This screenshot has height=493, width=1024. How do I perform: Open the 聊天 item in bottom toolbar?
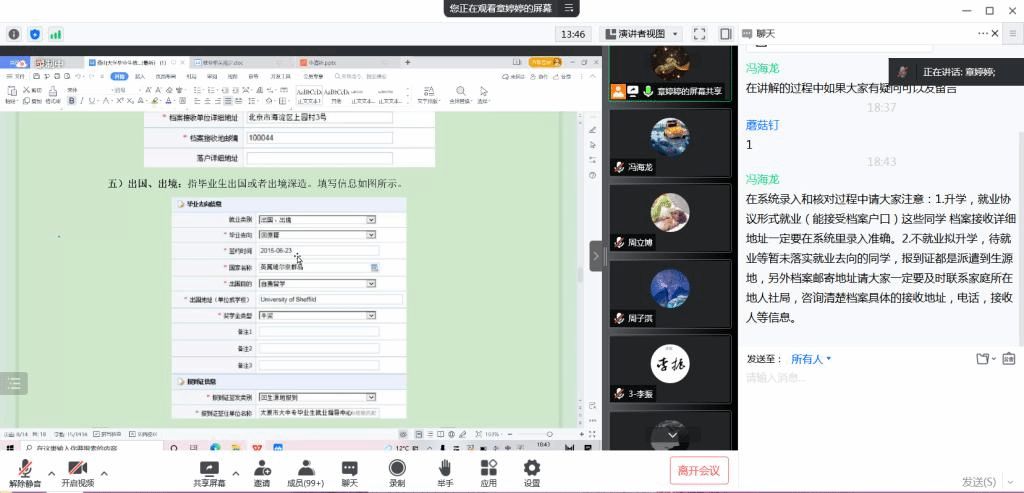pyautogui.click(x=349, y=468)
